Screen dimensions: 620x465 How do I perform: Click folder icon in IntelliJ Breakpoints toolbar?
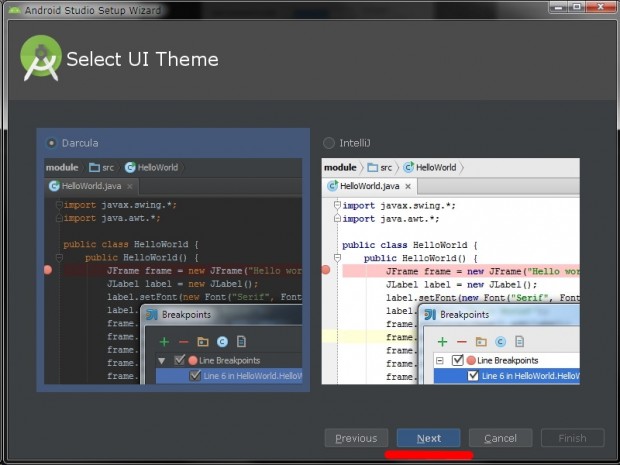tap(481, 342)
